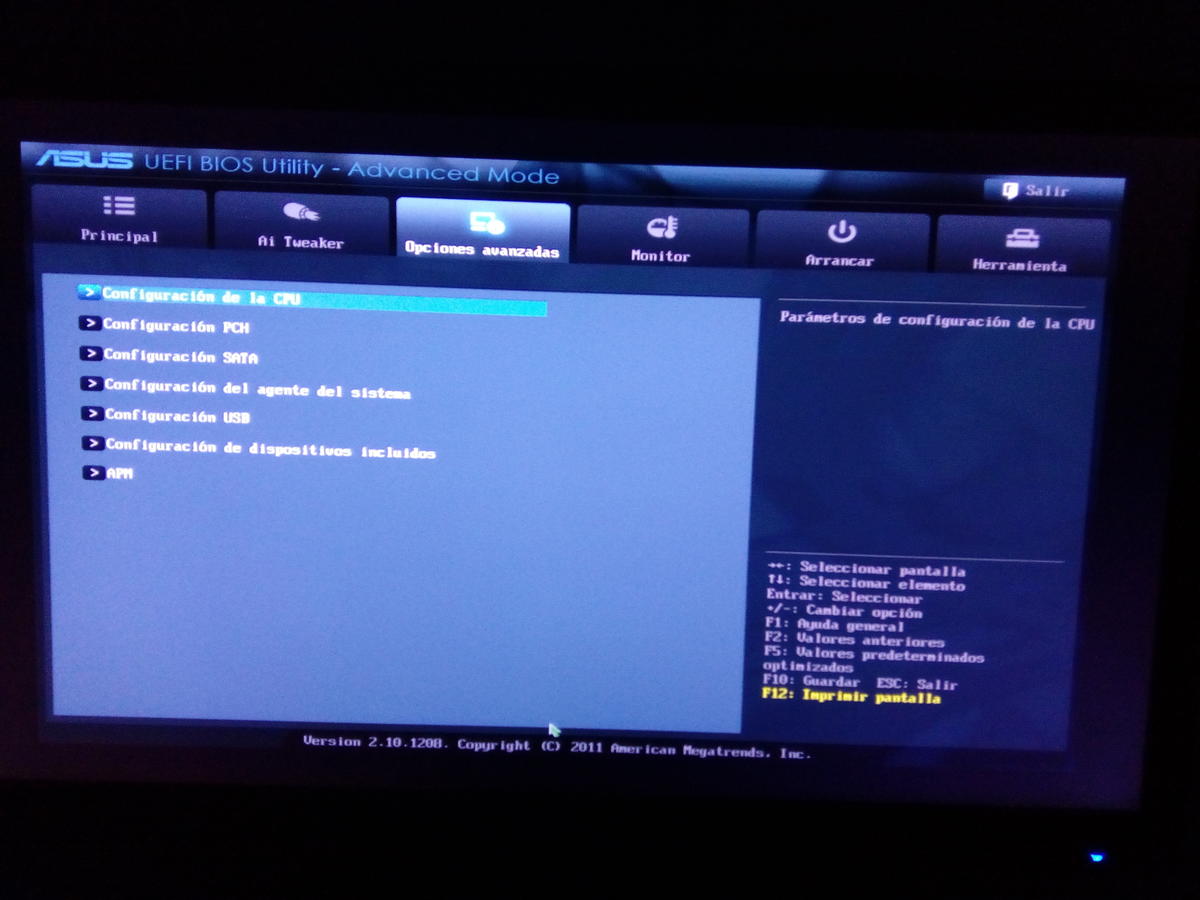This screenshot has height=900, width=1200.
Task: Enter Configuración del agente del sistema
Action: [246, 388]
